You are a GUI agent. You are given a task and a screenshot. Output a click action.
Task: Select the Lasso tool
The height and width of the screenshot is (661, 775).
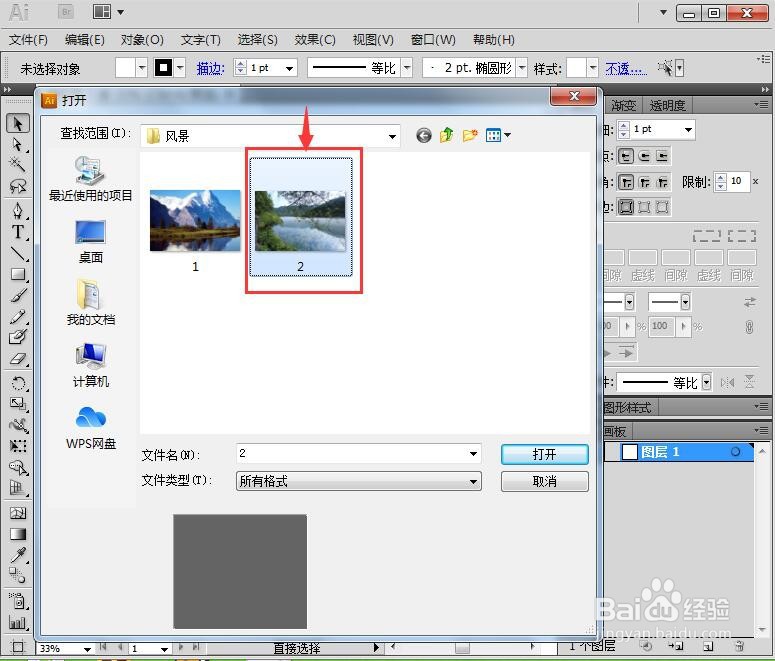pyautogui.click(x=18, y=186)
